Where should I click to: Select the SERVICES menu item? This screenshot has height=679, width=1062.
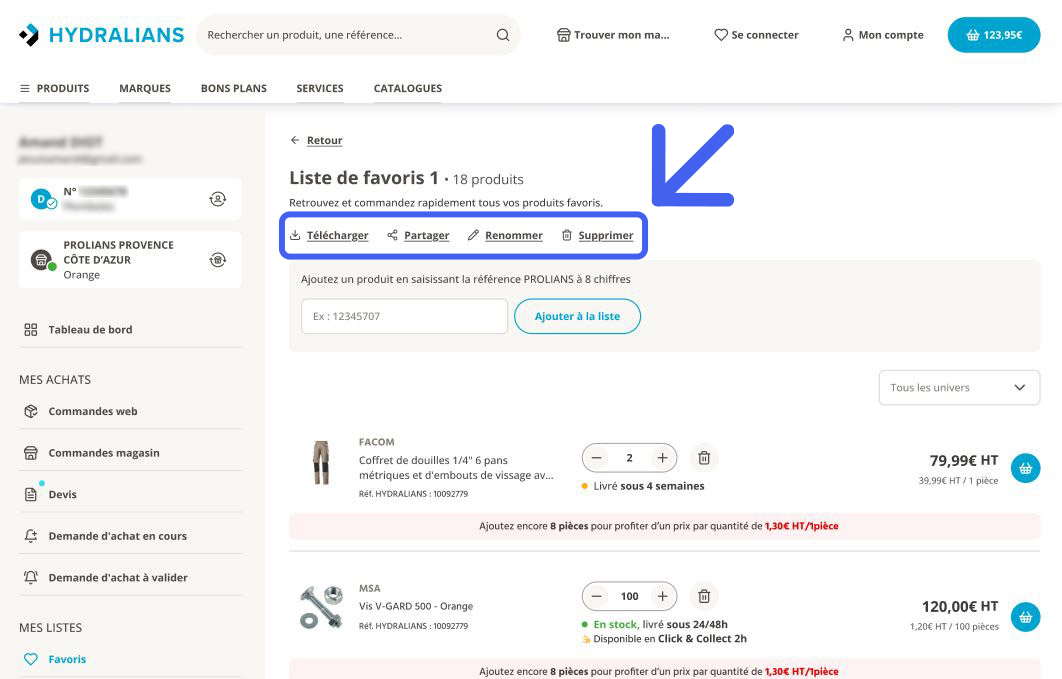tap(320, 88)
